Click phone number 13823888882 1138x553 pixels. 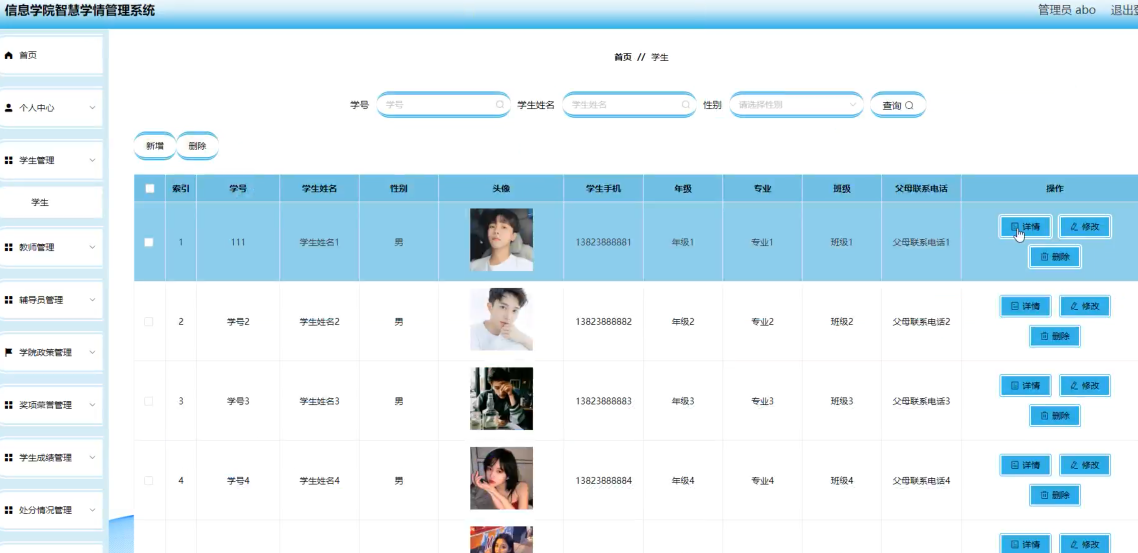pos(603,321)
